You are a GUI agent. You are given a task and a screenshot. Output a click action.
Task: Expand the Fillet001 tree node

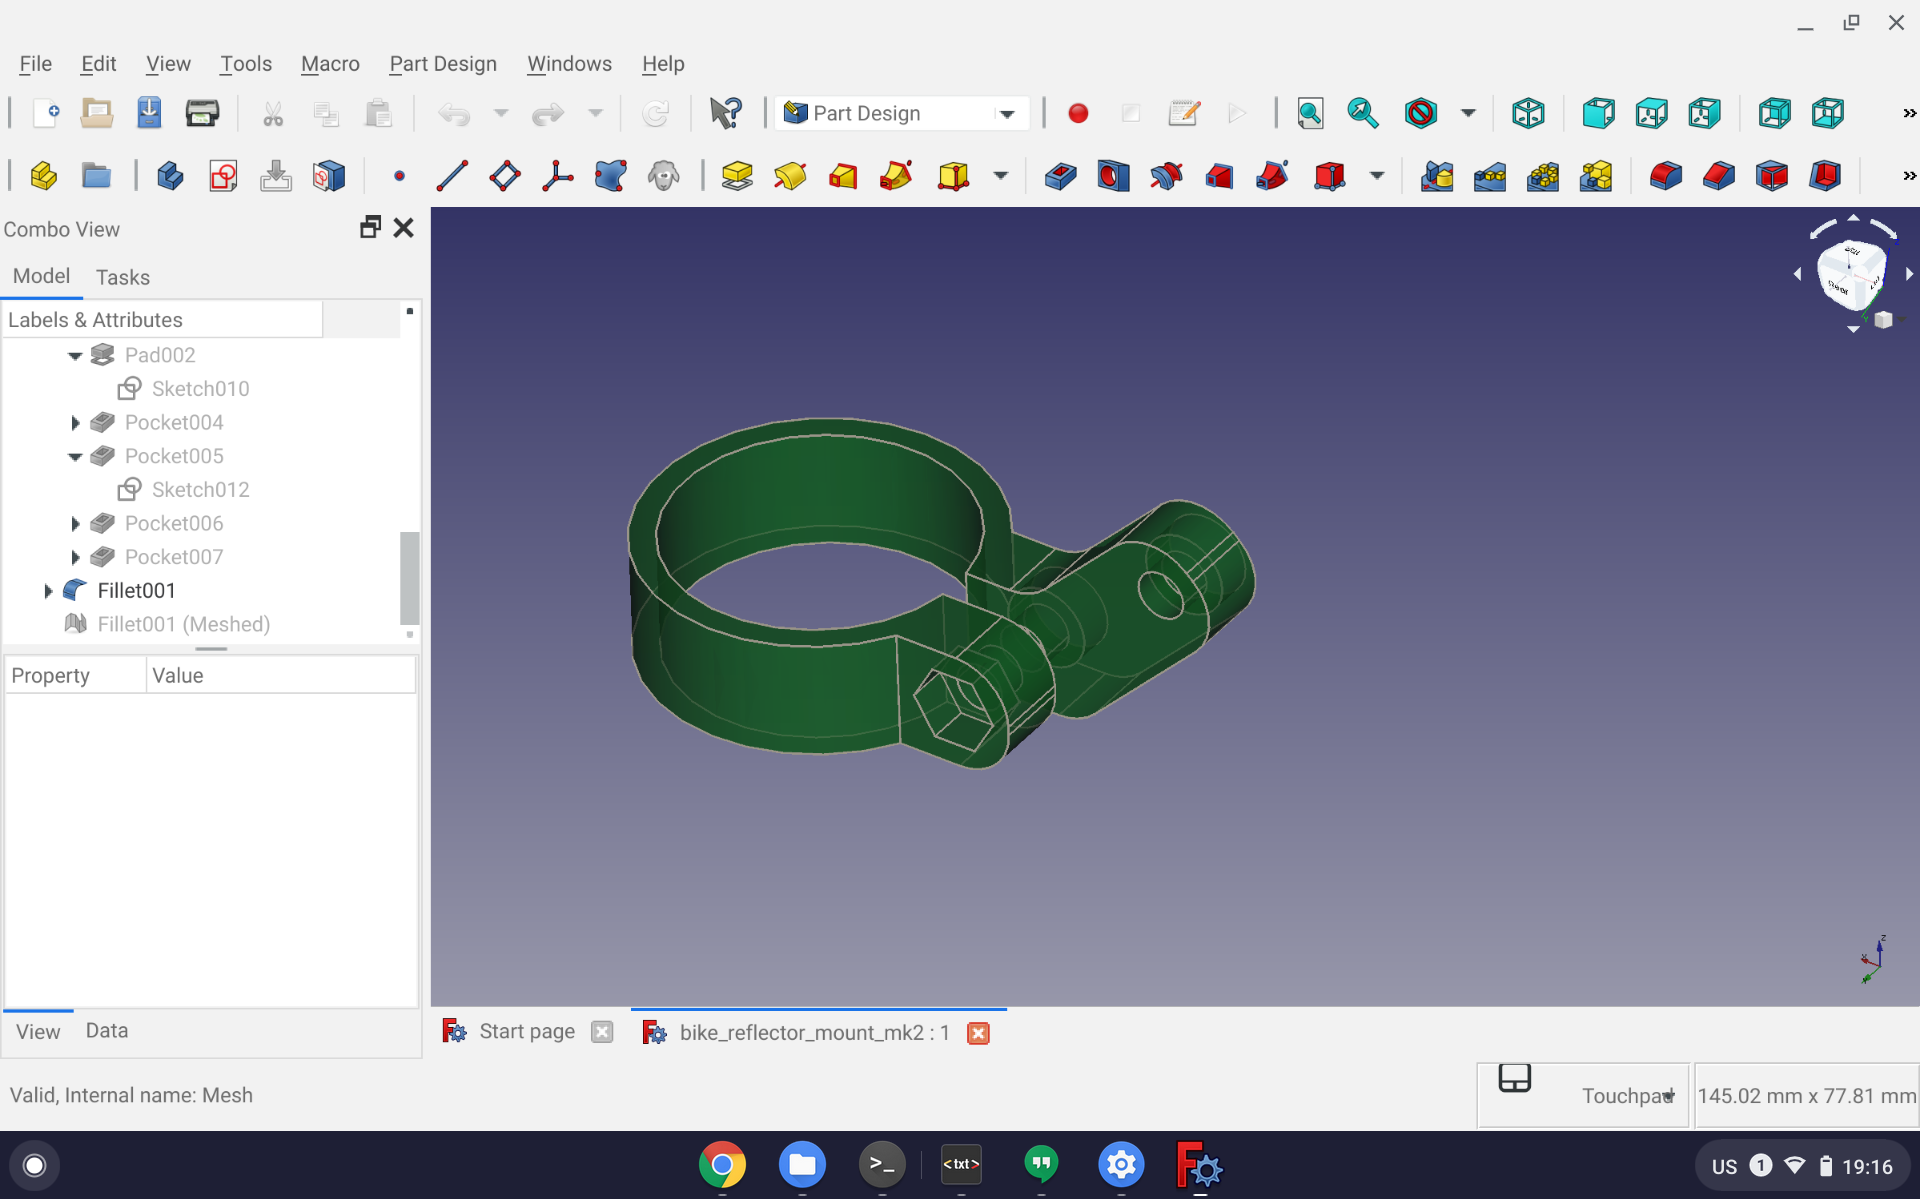click(x=48, y=591)
